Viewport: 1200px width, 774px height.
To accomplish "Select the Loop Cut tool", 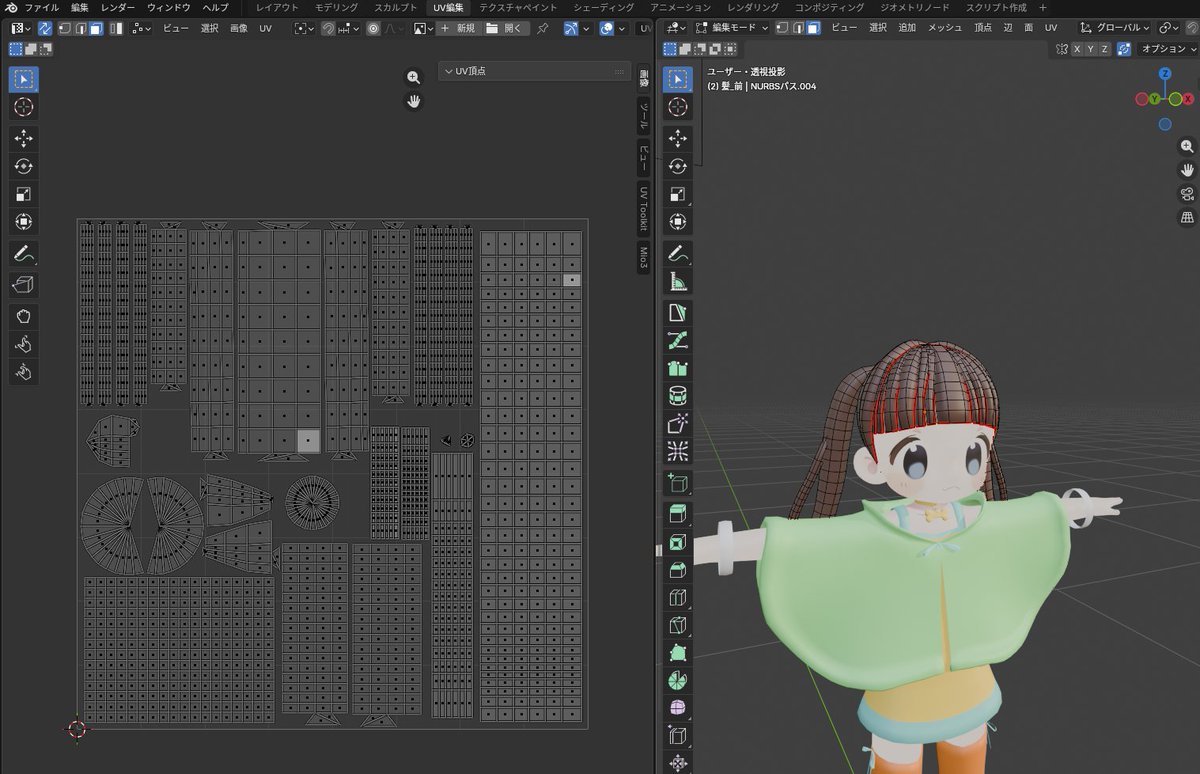I will point(678,599).
